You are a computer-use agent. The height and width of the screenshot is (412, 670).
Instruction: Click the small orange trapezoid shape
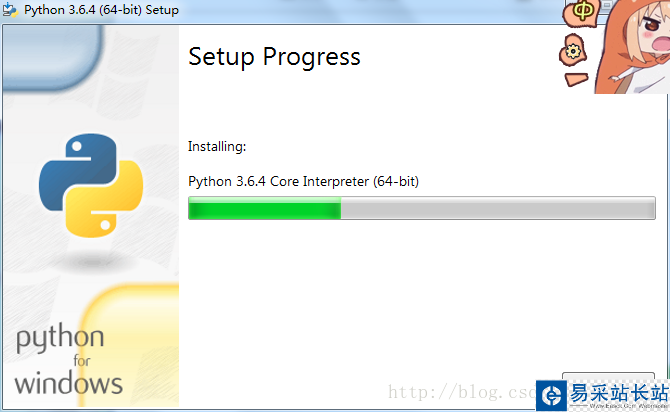point(576,79)
